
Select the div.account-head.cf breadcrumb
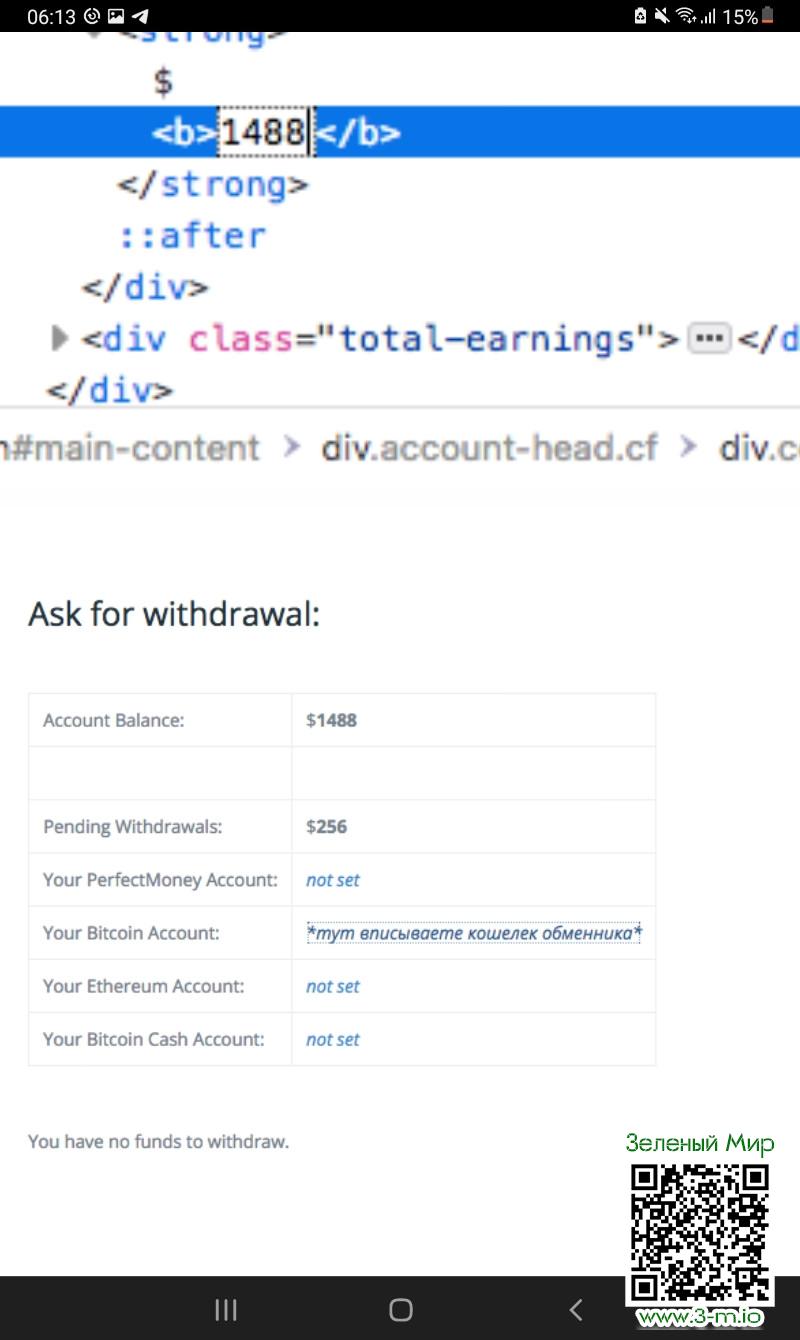click(x=489, y=448)
